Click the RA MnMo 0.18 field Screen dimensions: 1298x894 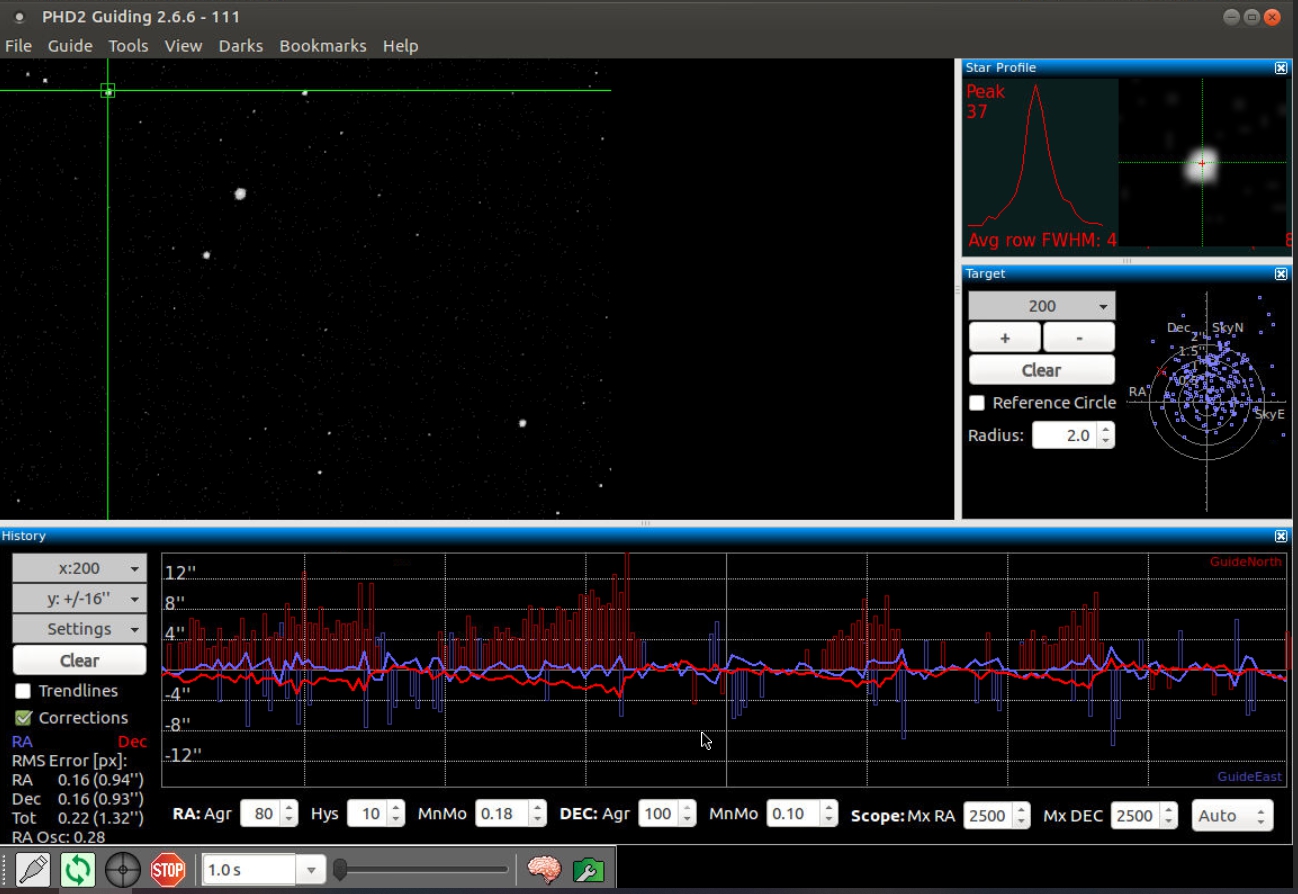tap(501, 814)
